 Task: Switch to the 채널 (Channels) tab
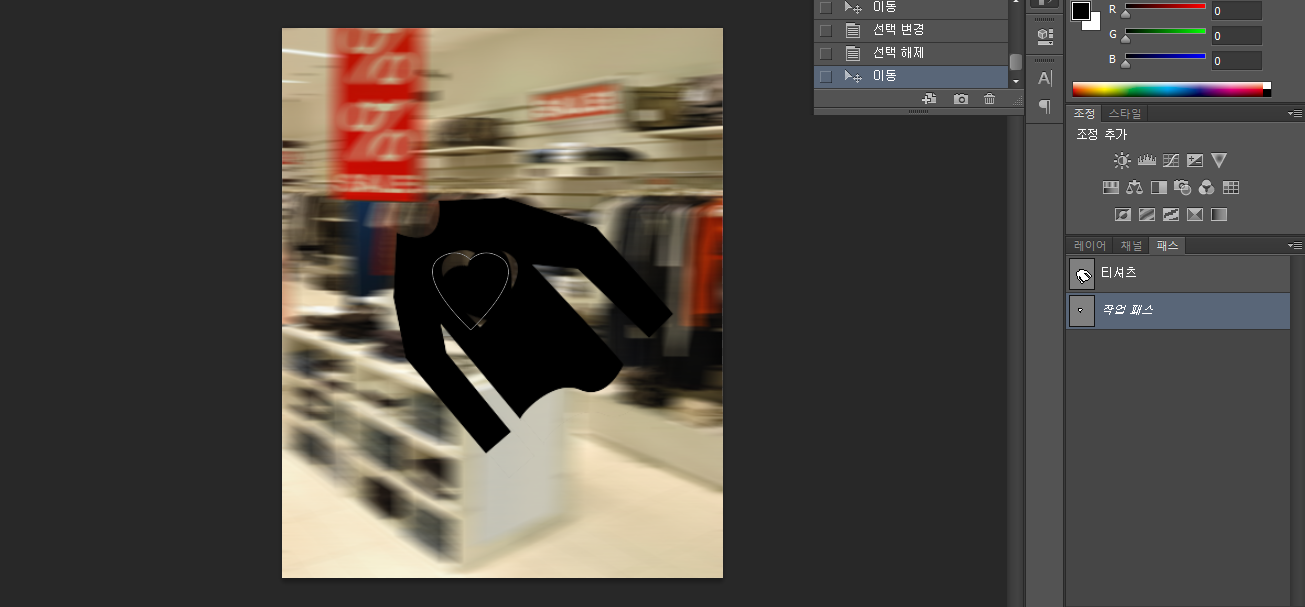(1130, 245)
